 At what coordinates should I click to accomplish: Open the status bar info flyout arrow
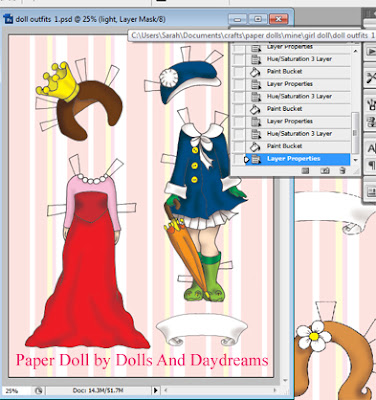pyautogui.click(x=155, y=390)
